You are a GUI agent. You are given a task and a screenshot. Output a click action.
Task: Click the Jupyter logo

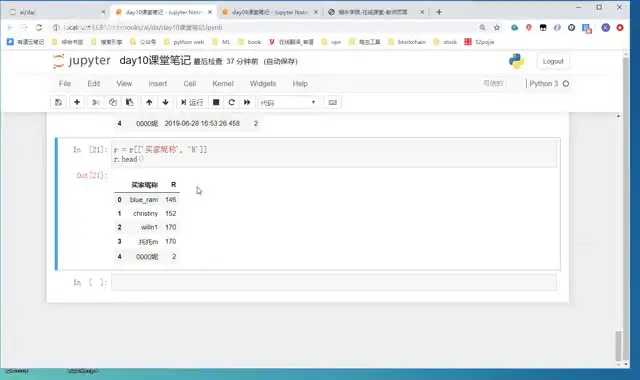(82, 61)
